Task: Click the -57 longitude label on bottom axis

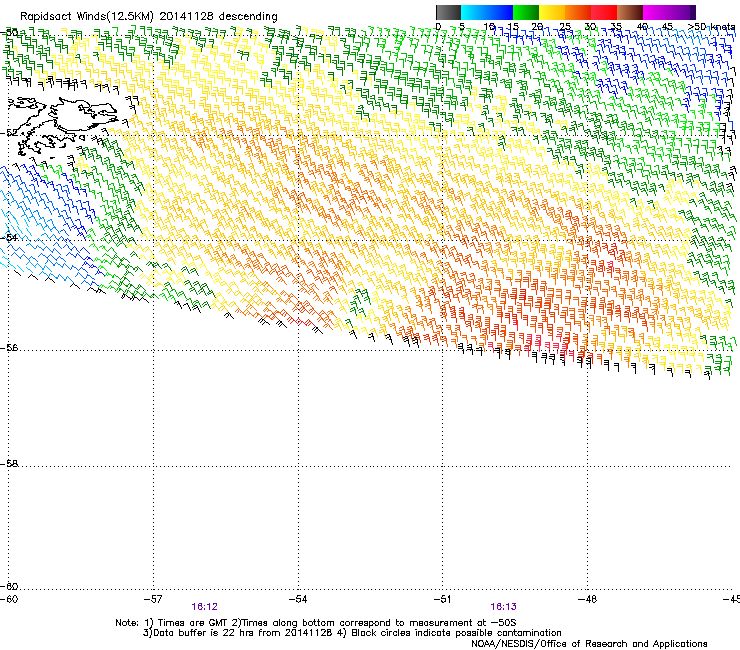Action: click(x=153, y=599)
